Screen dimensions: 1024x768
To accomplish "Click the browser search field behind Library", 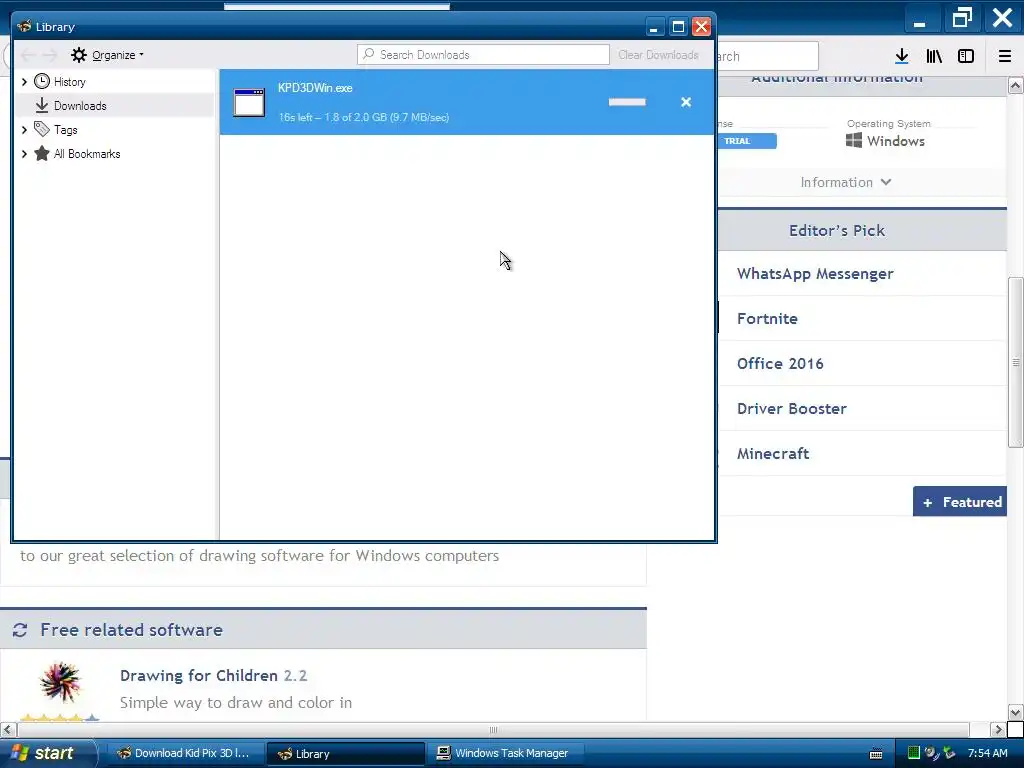I will (767, 56).
